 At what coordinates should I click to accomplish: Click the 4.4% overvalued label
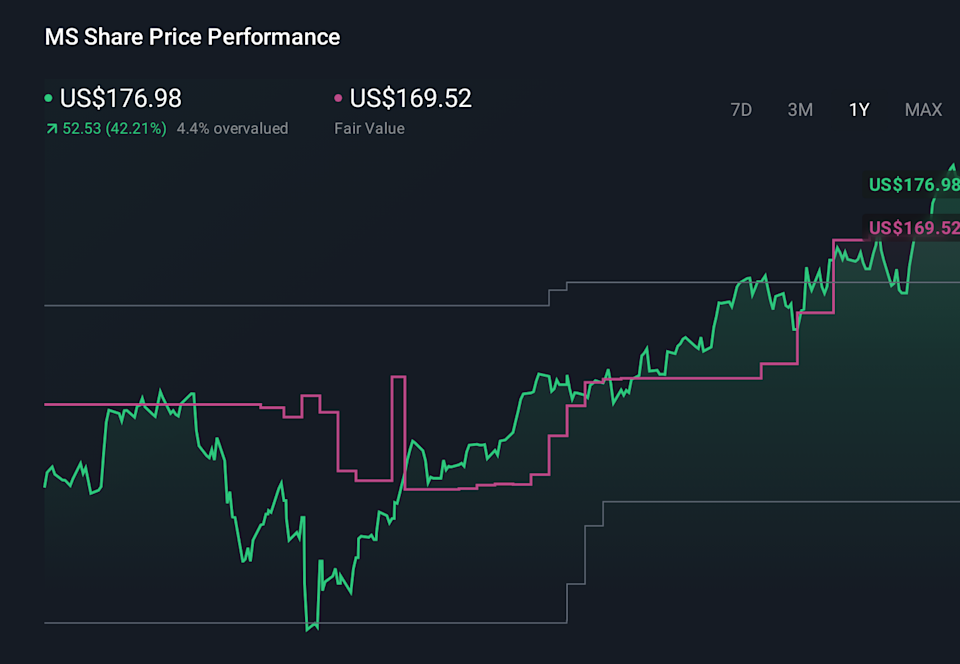tap(232, 129)
